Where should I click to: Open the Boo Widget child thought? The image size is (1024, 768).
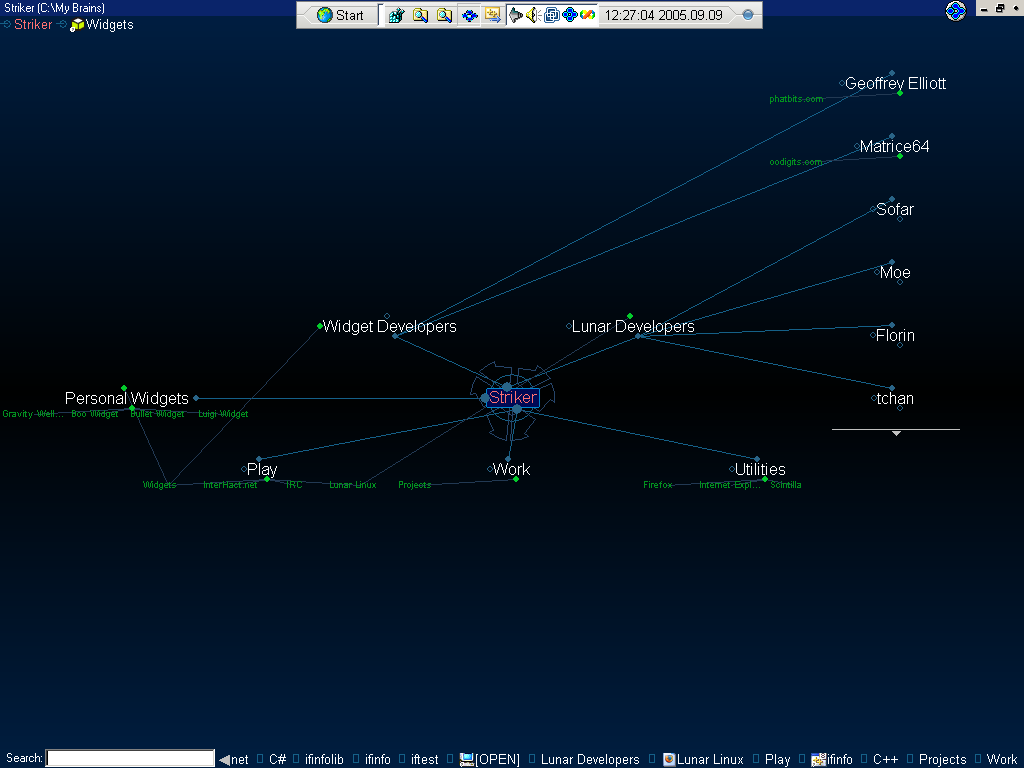click(x=95, y=414)
